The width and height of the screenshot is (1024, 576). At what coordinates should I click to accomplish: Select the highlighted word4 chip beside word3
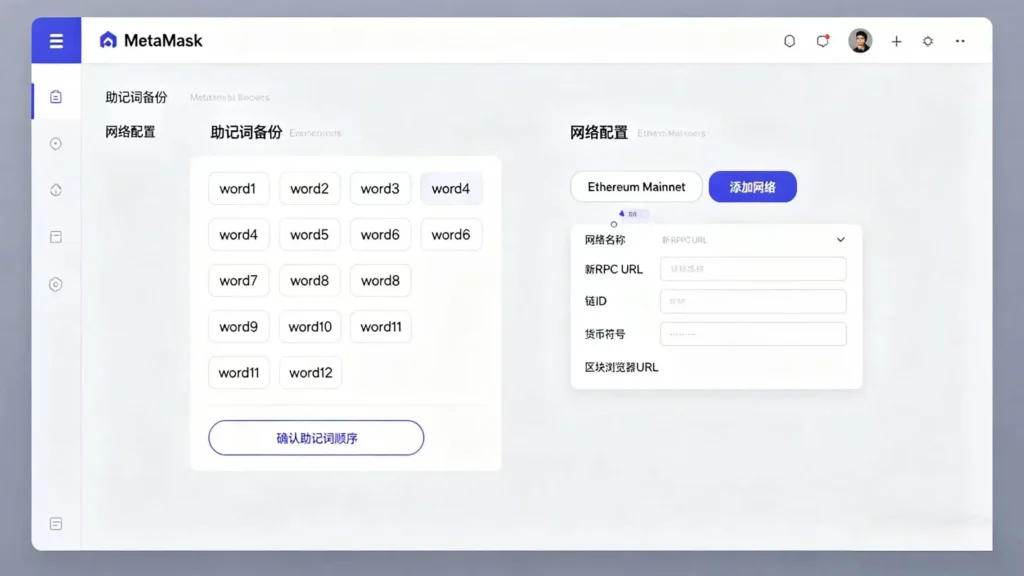coord(451,189)
